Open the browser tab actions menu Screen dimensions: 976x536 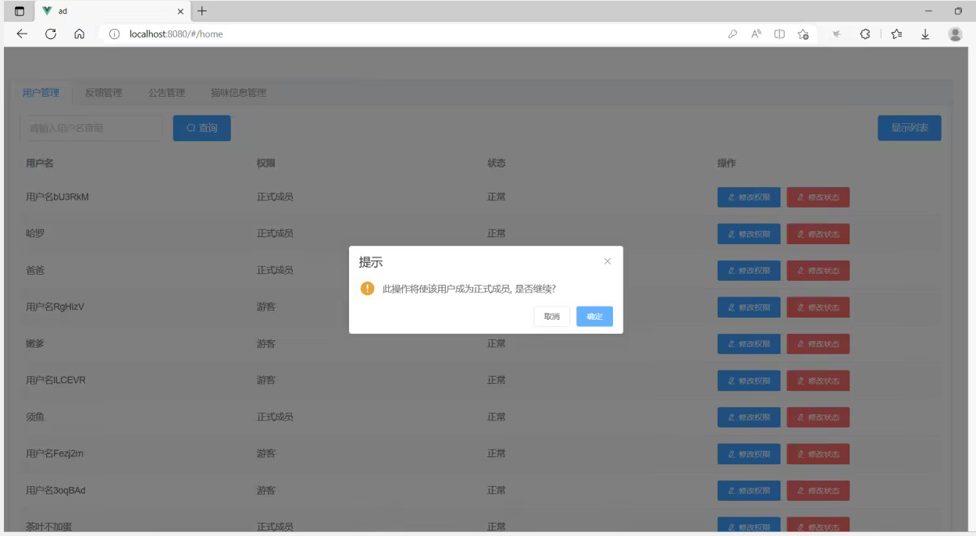(x=19, y=11)
